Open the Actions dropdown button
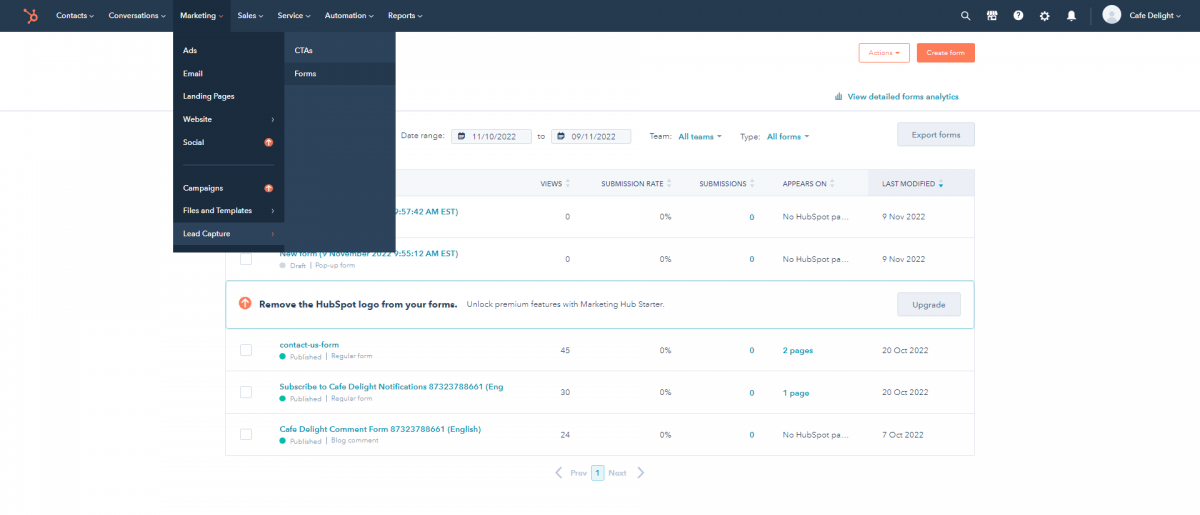Image resolution: width=1200 pixels, height=515 pixels. click(883, 53)
